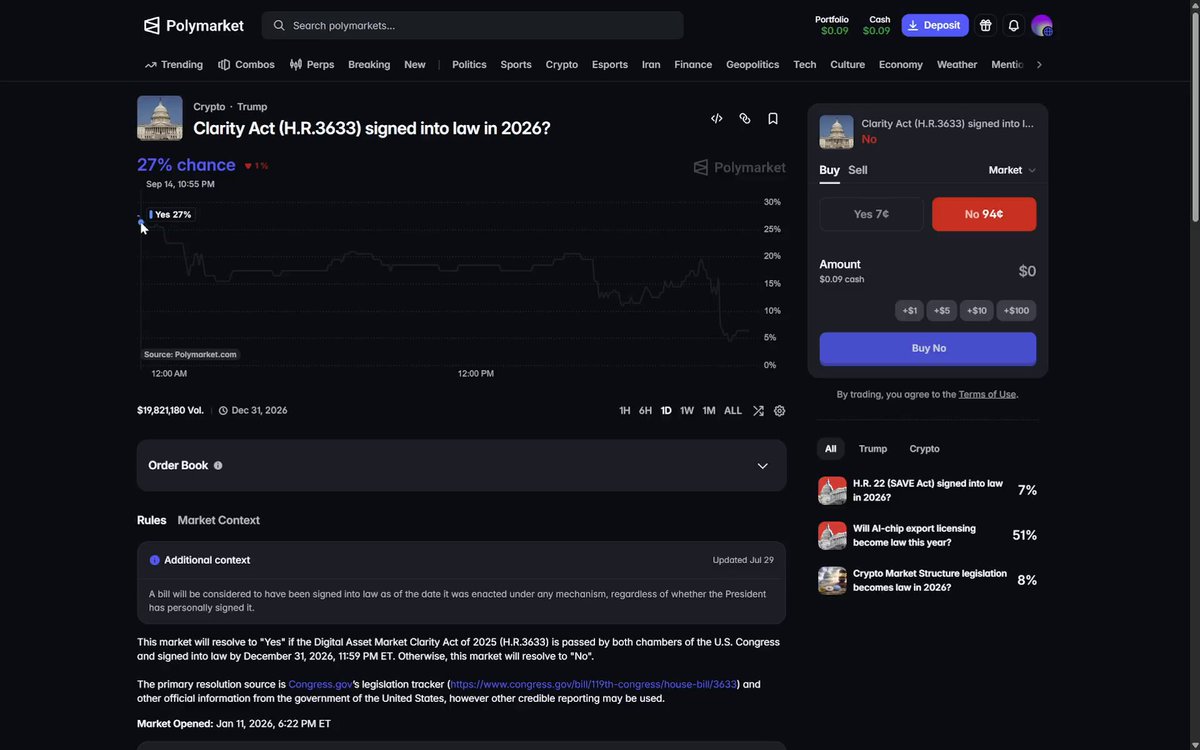Viewport: 1200px width, 750px height.
Task: Open the Geopolitics category
Action: pos(753,65)
